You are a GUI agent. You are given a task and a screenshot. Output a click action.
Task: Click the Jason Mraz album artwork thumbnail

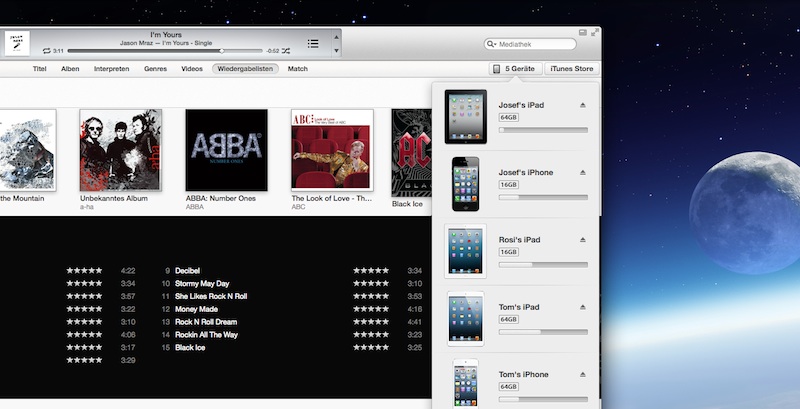pyautogui.click(x=17, y=43)
